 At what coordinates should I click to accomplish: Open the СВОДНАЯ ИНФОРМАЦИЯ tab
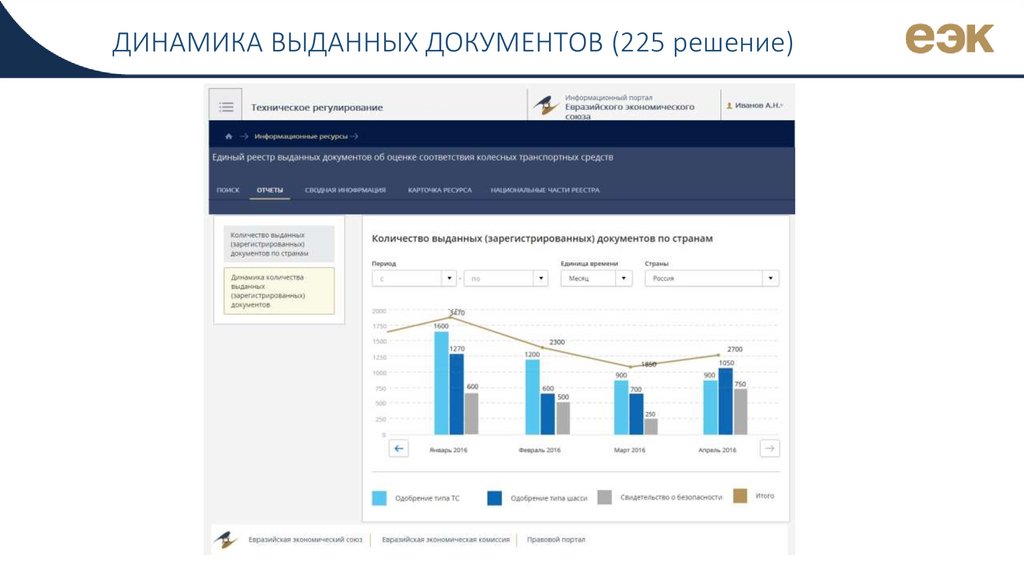[345, 190]
